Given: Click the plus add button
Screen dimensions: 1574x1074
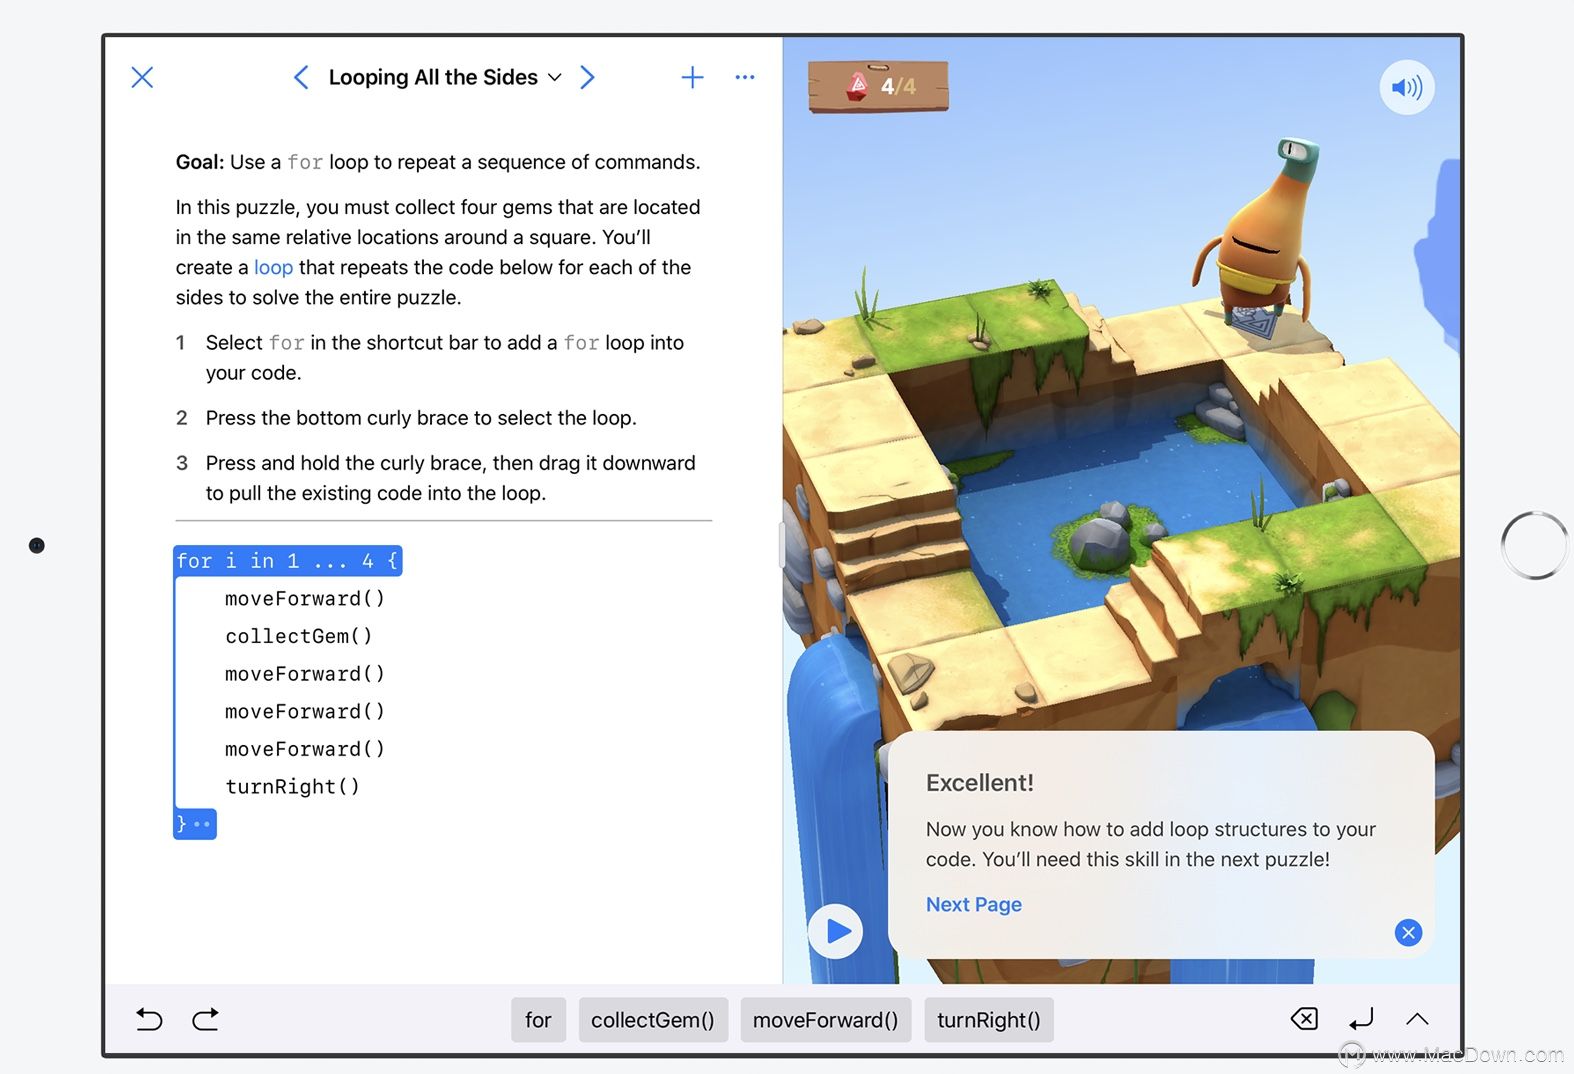Looking at the screenshot, I should click(x=692, y=77).
